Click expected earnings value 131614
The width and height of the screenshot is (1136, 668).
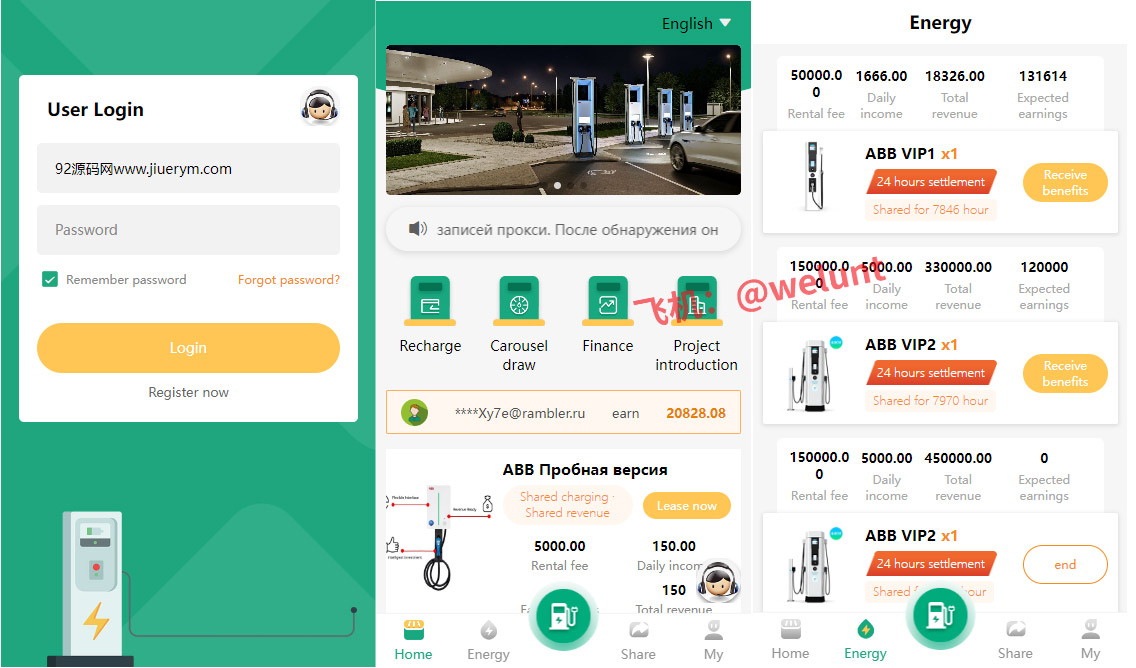tap(1043, 76)
